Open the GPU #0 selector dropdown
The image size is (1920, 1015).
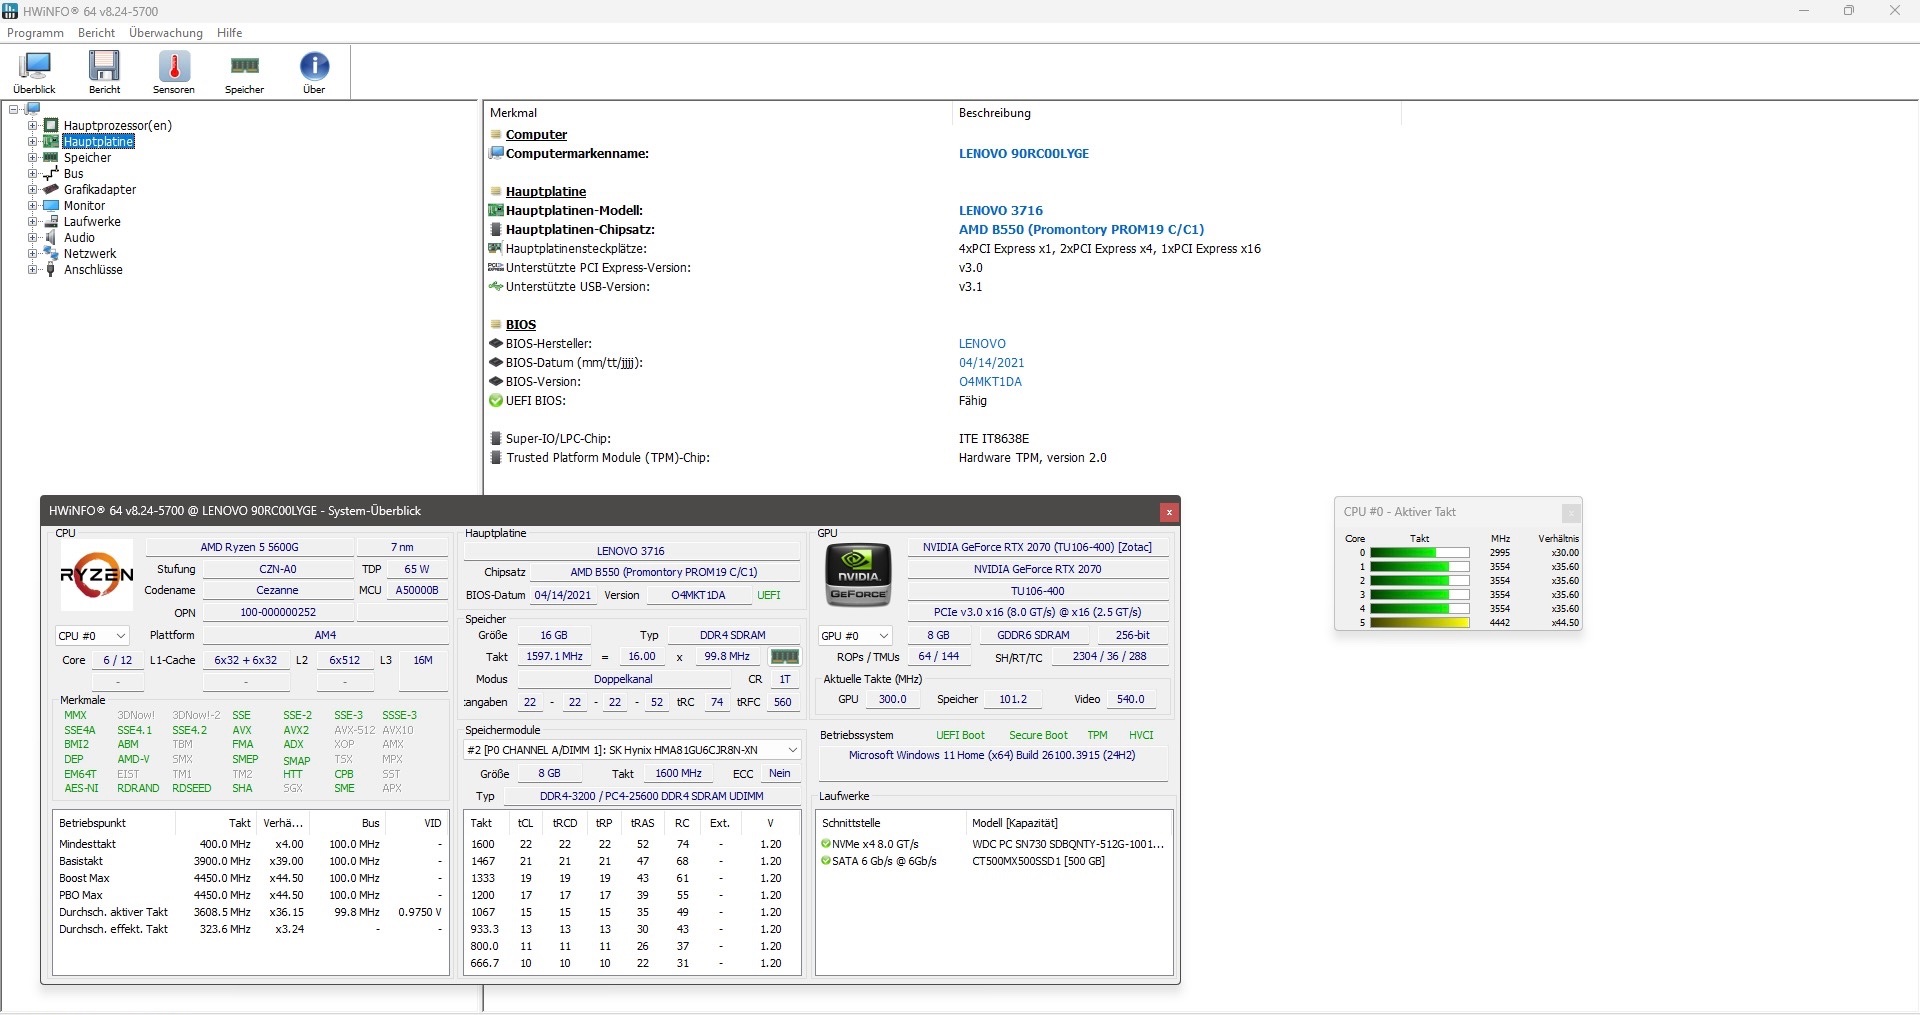(855, 636)
